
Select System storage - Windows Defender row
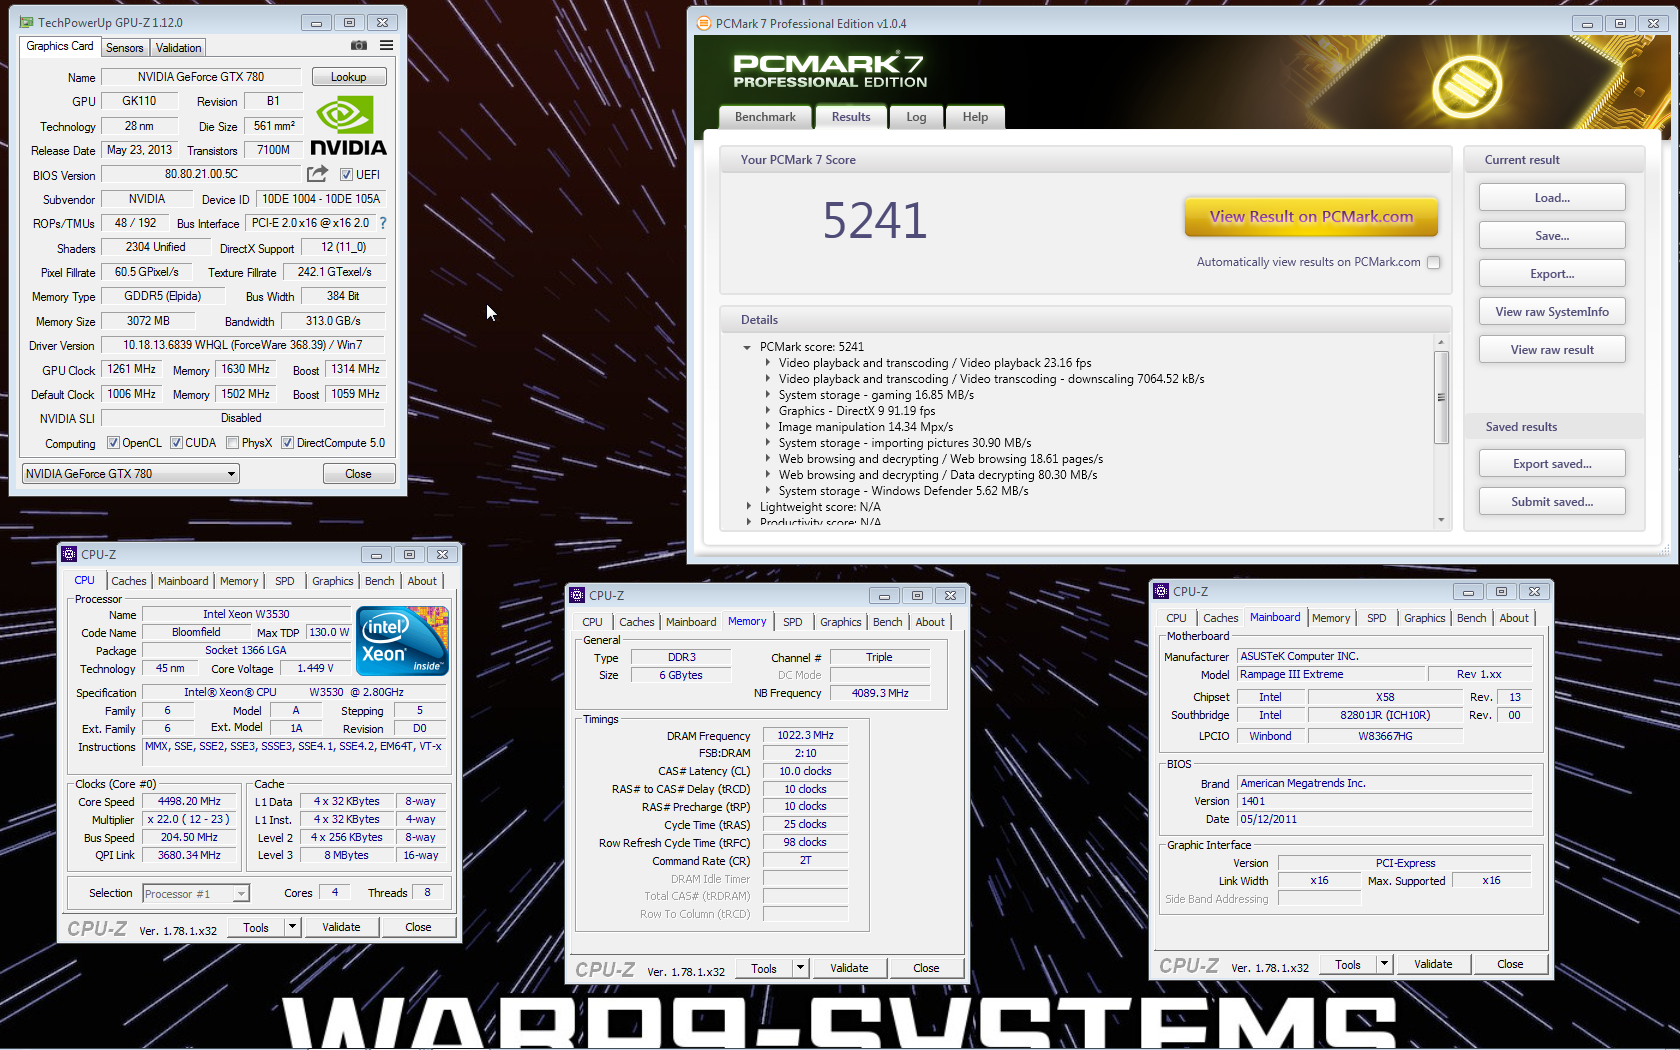[x=903, y=491]
